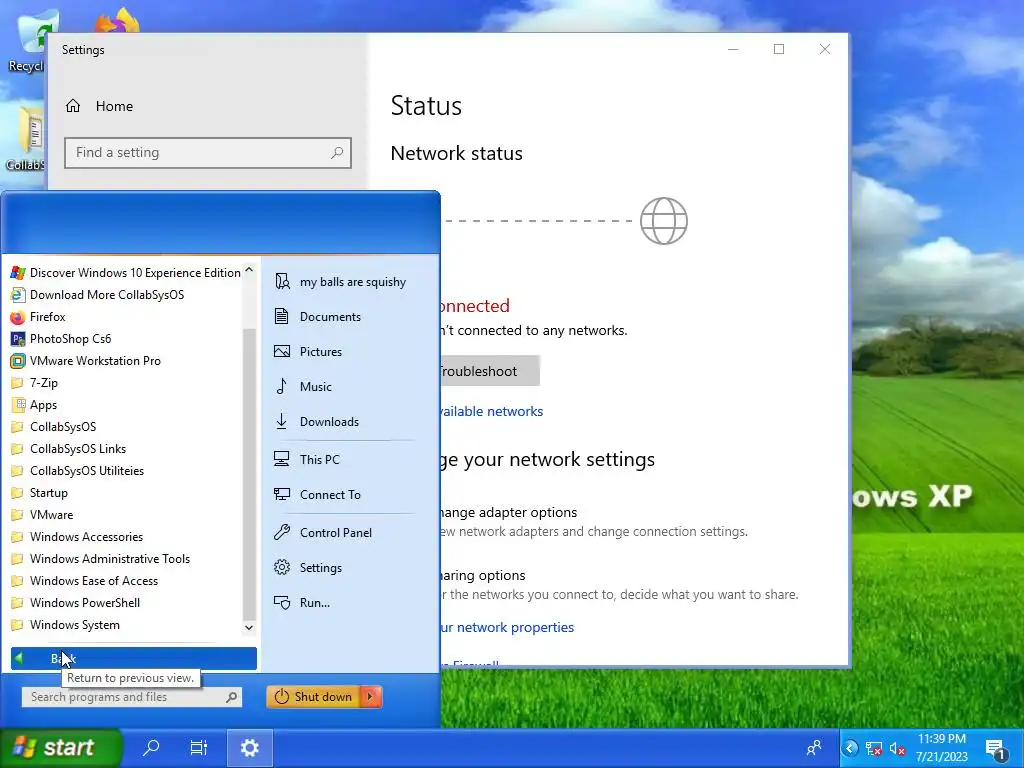Viewport: 1024px width, 768px height.
Task: Click network disconnected tray icon
Action: coord(874,749)
